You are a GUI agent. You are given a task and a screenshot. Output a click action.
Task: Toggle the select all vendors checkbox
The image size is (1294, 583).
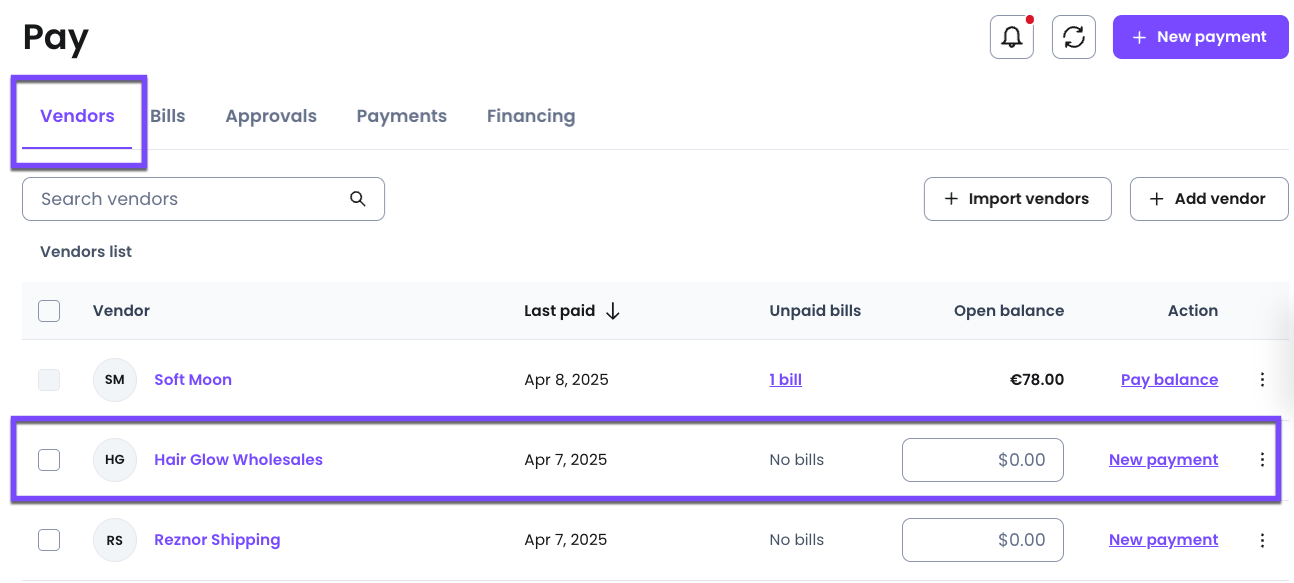click(x=49, y=311)
